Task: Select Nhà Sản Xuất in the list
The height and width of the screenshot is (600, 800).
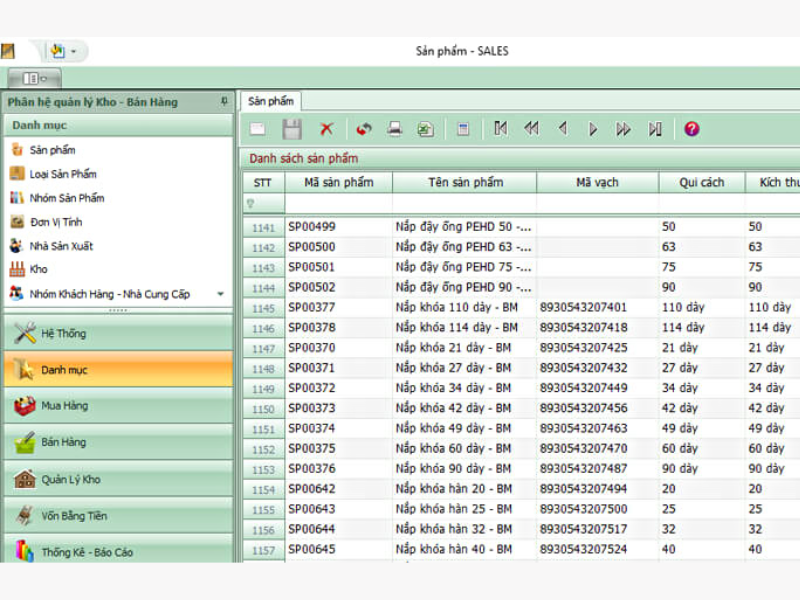Action: 62,246
